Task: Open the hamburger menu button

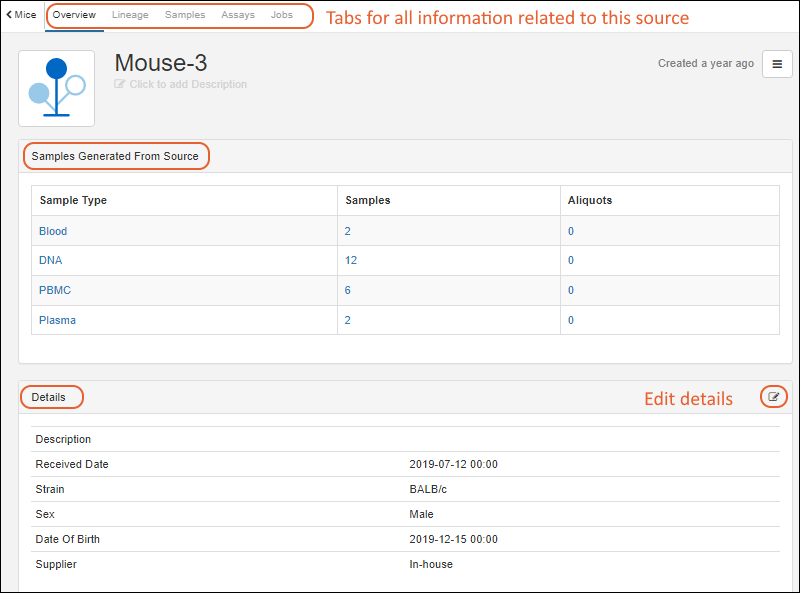Action: pos(777,64)
